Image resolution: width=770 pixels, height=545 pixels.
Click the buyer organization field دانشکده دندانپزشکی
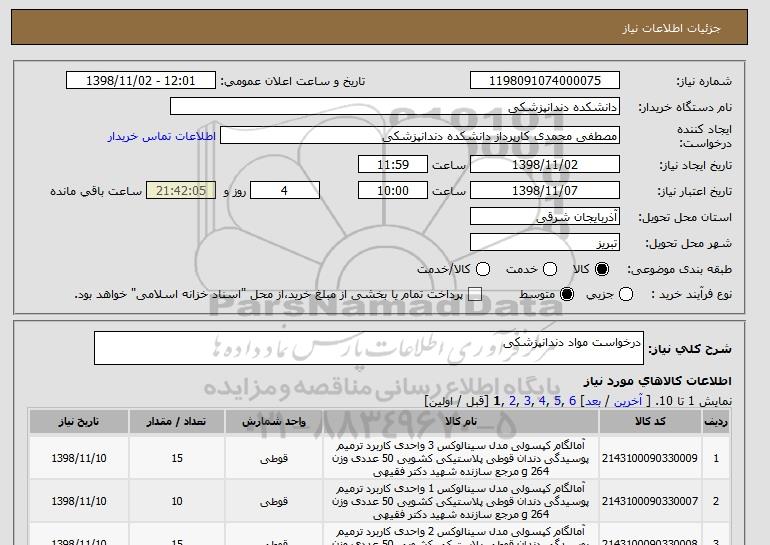(x=395, y=107)
